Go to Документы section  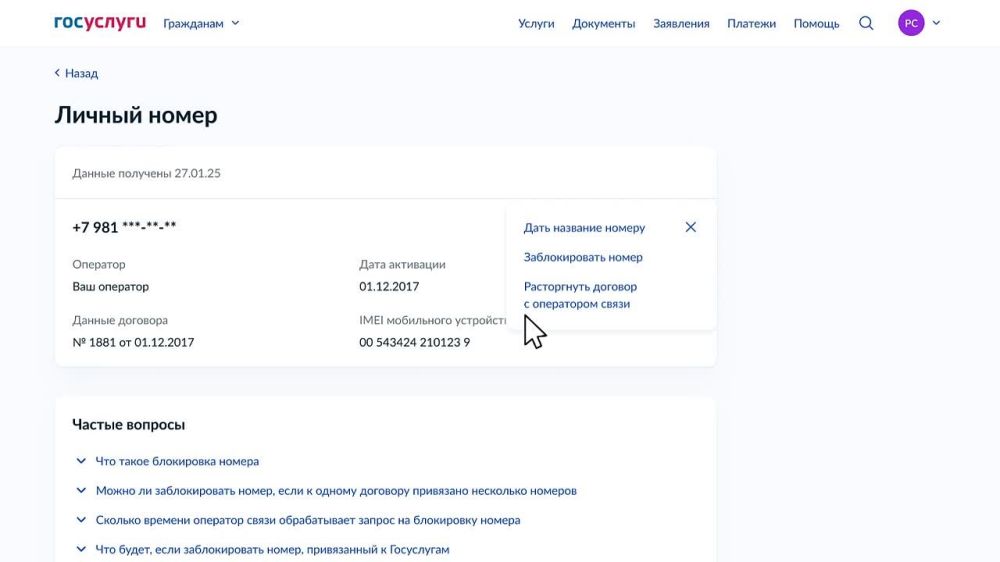(603, 23)
